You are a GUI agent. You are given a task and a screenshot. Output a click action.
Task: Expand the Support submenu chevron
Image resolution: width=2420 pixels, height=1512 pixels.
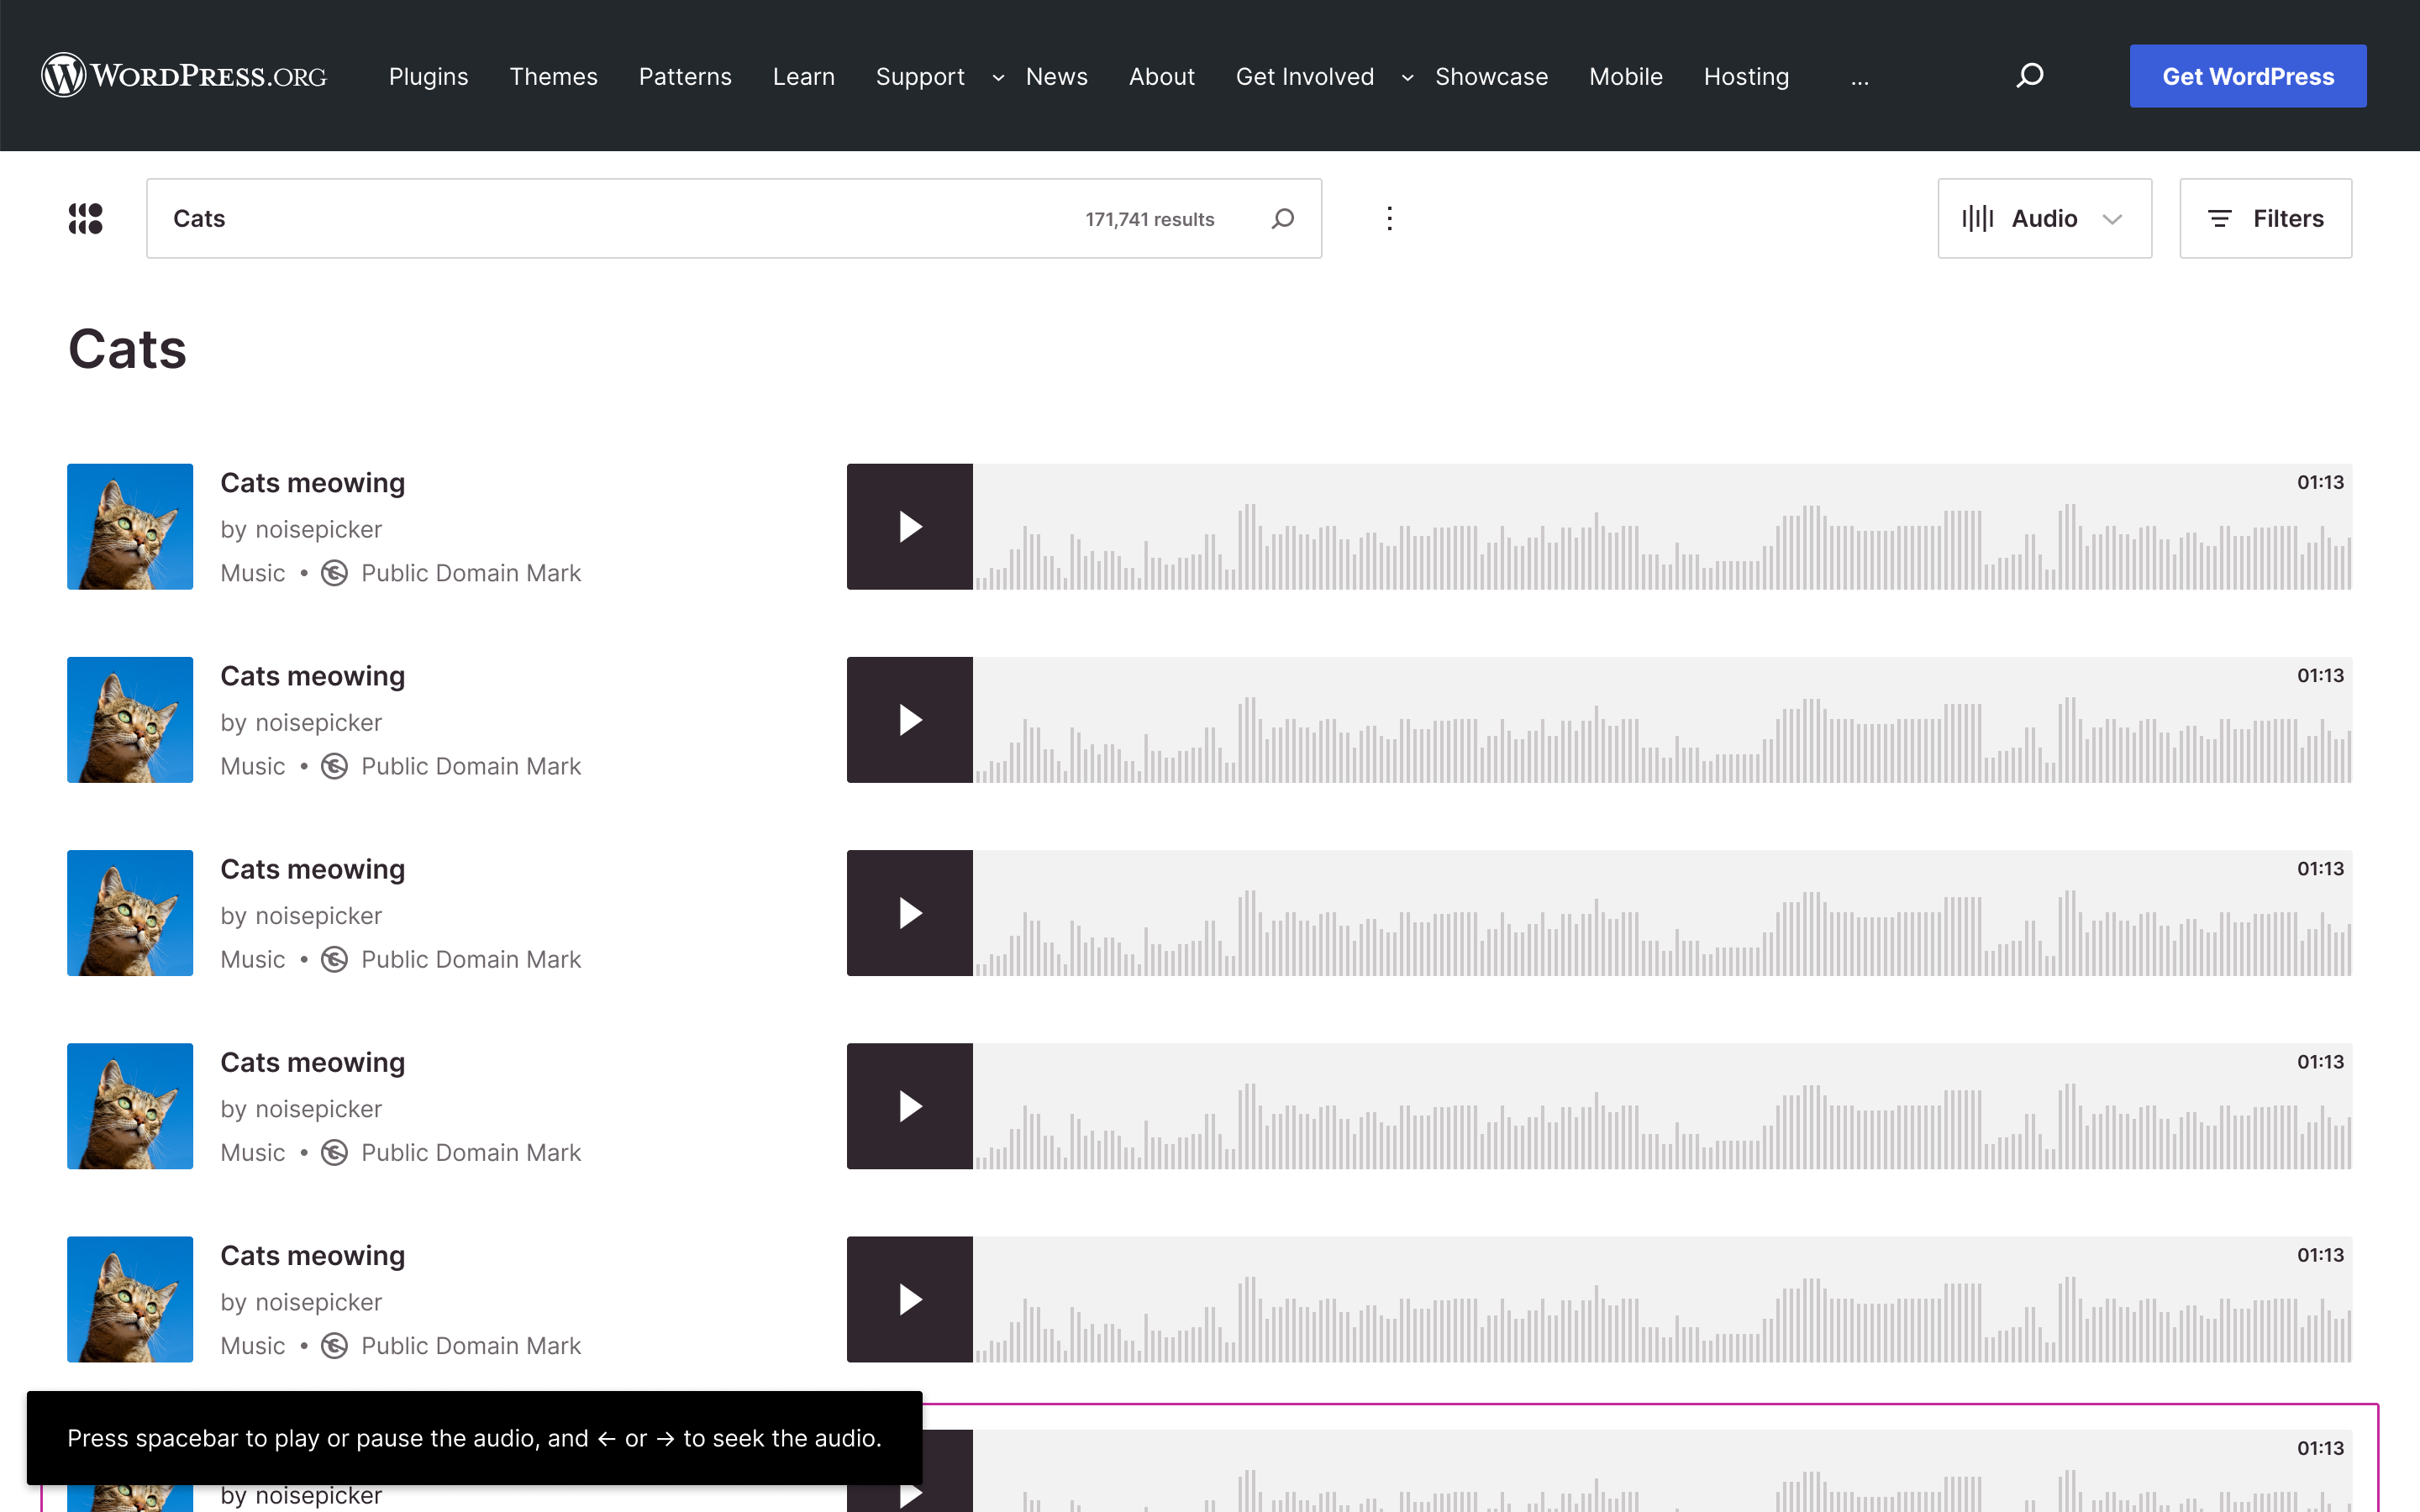pos(997,77)
